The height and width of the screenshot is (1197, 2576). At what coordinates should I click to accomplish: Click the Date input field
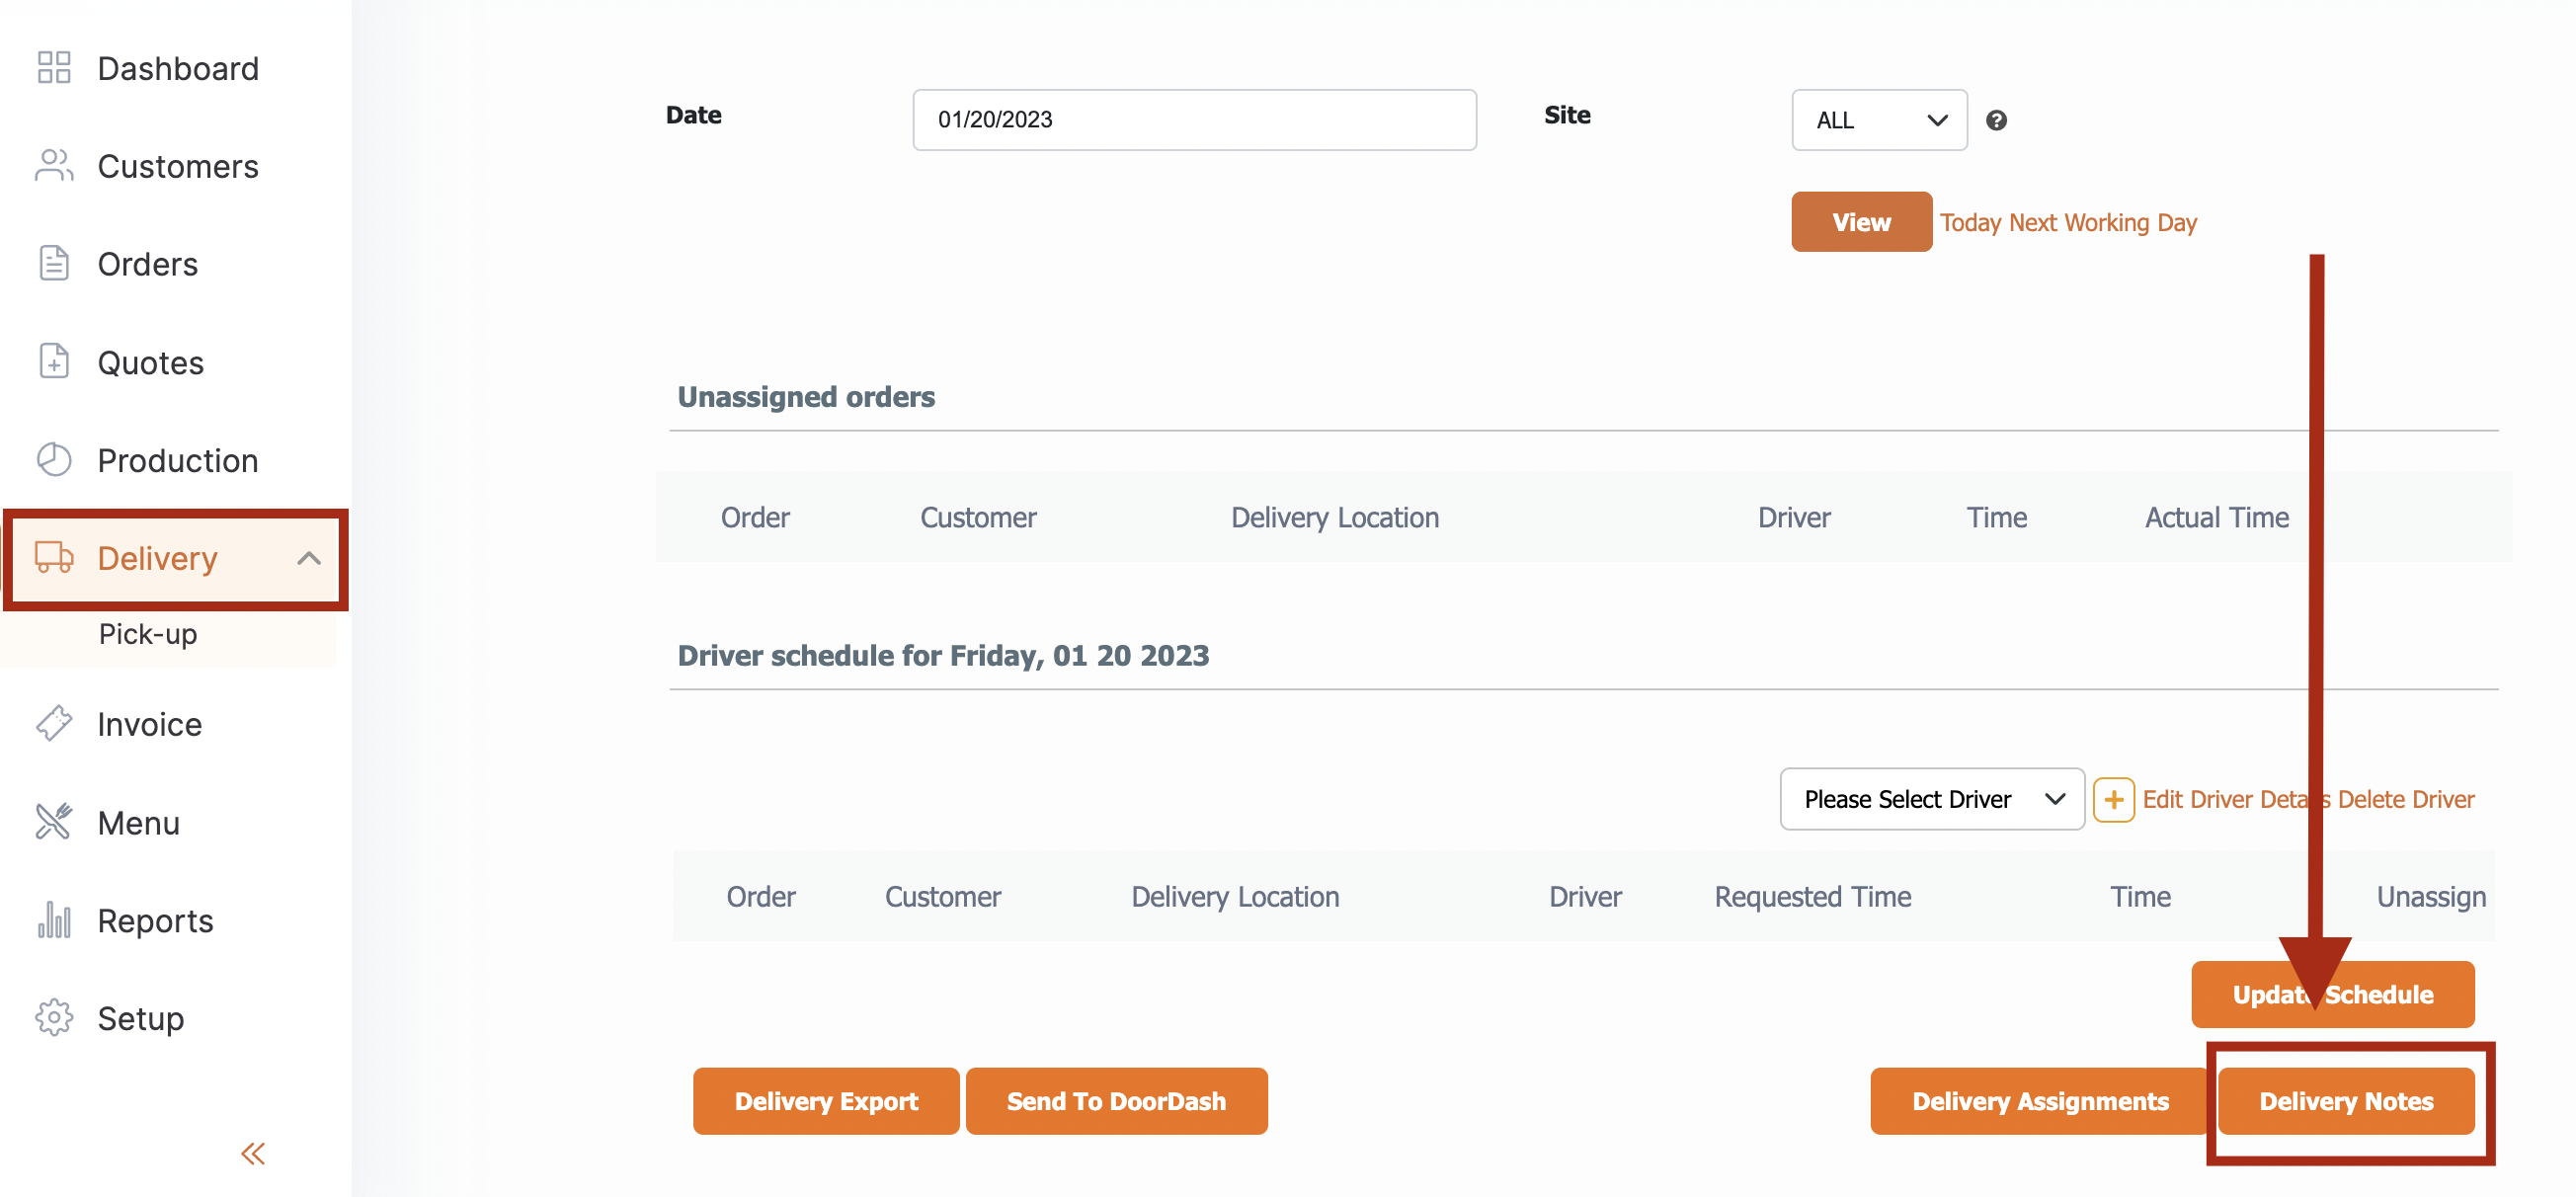click(1195, 120)
